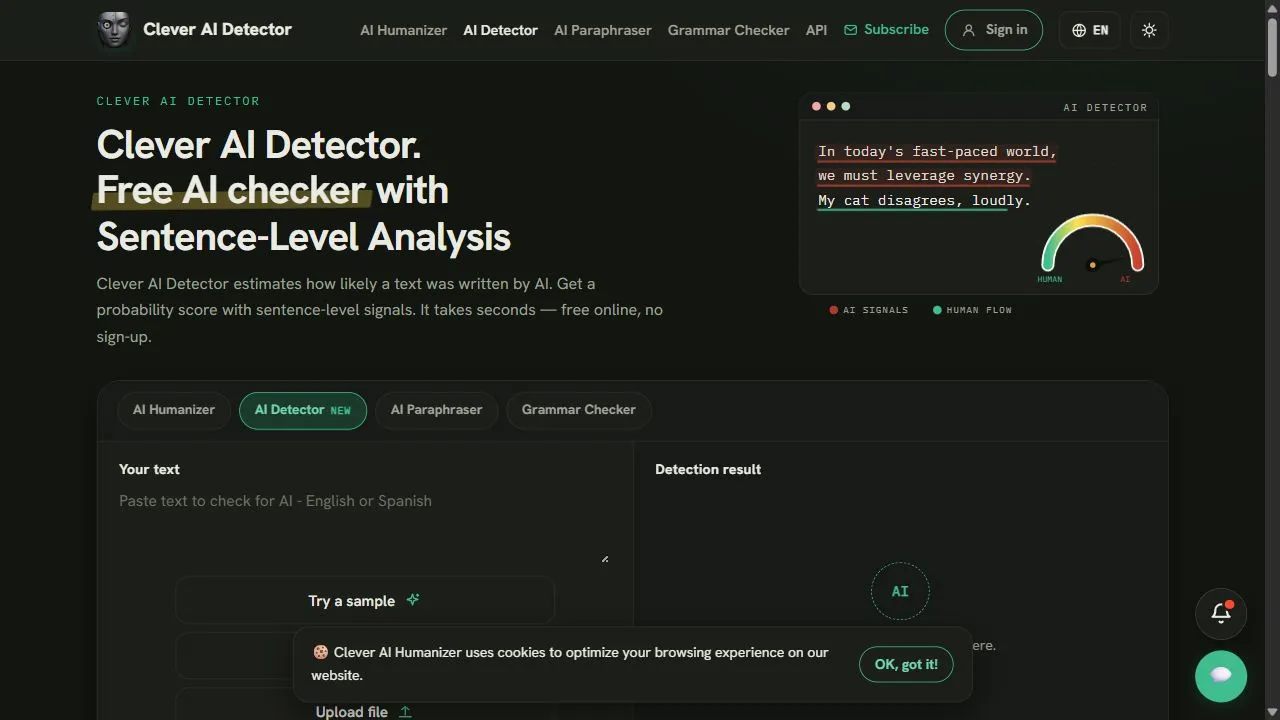This screenshot has height=720, width=1280.
Task: Click the Sign in button
Action: click(994, 30)
